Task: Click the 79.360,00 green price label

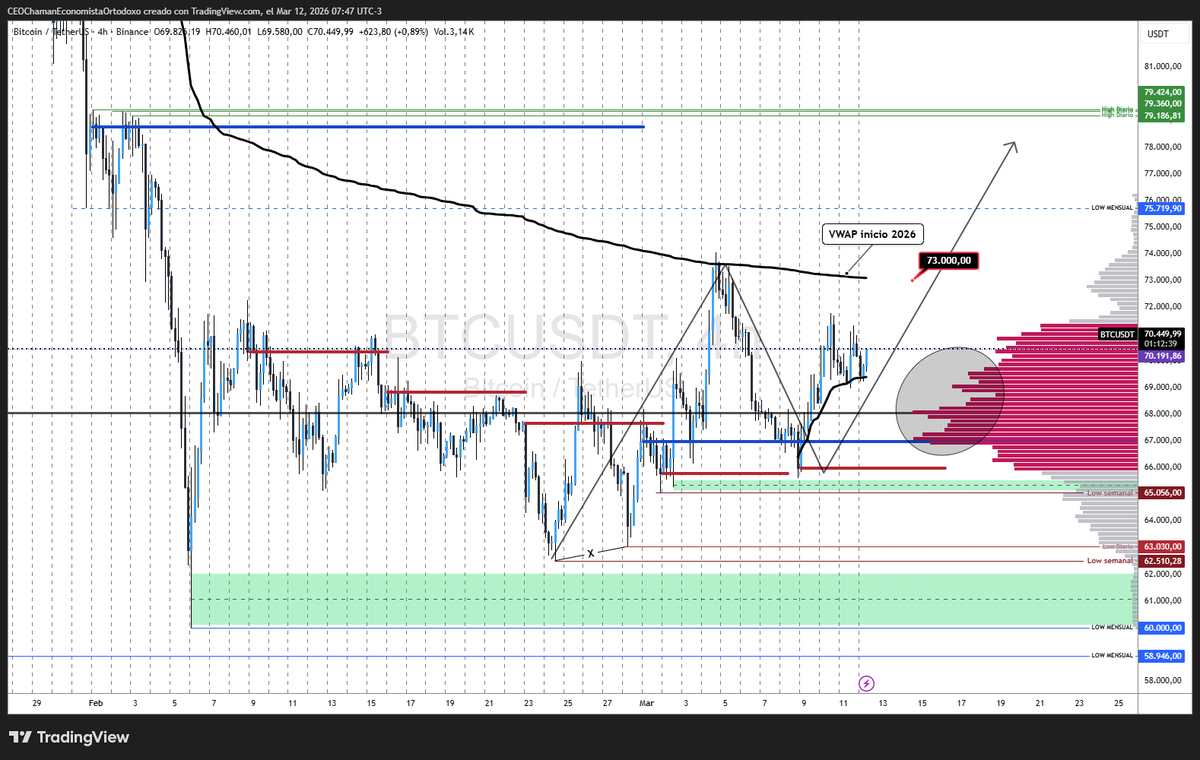Action: pyautogui.click(x=1163, y=103)
